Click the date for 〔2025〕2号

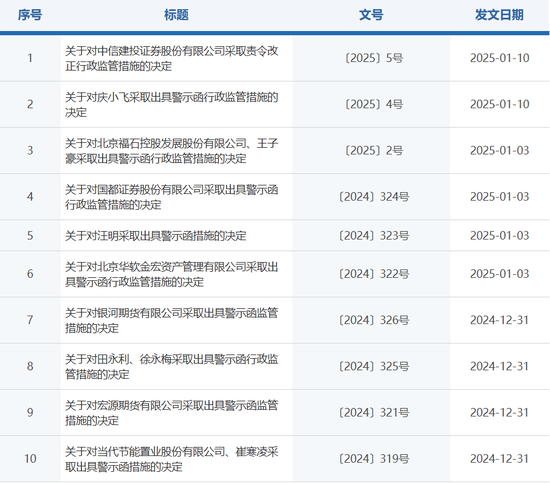[499, 150]
